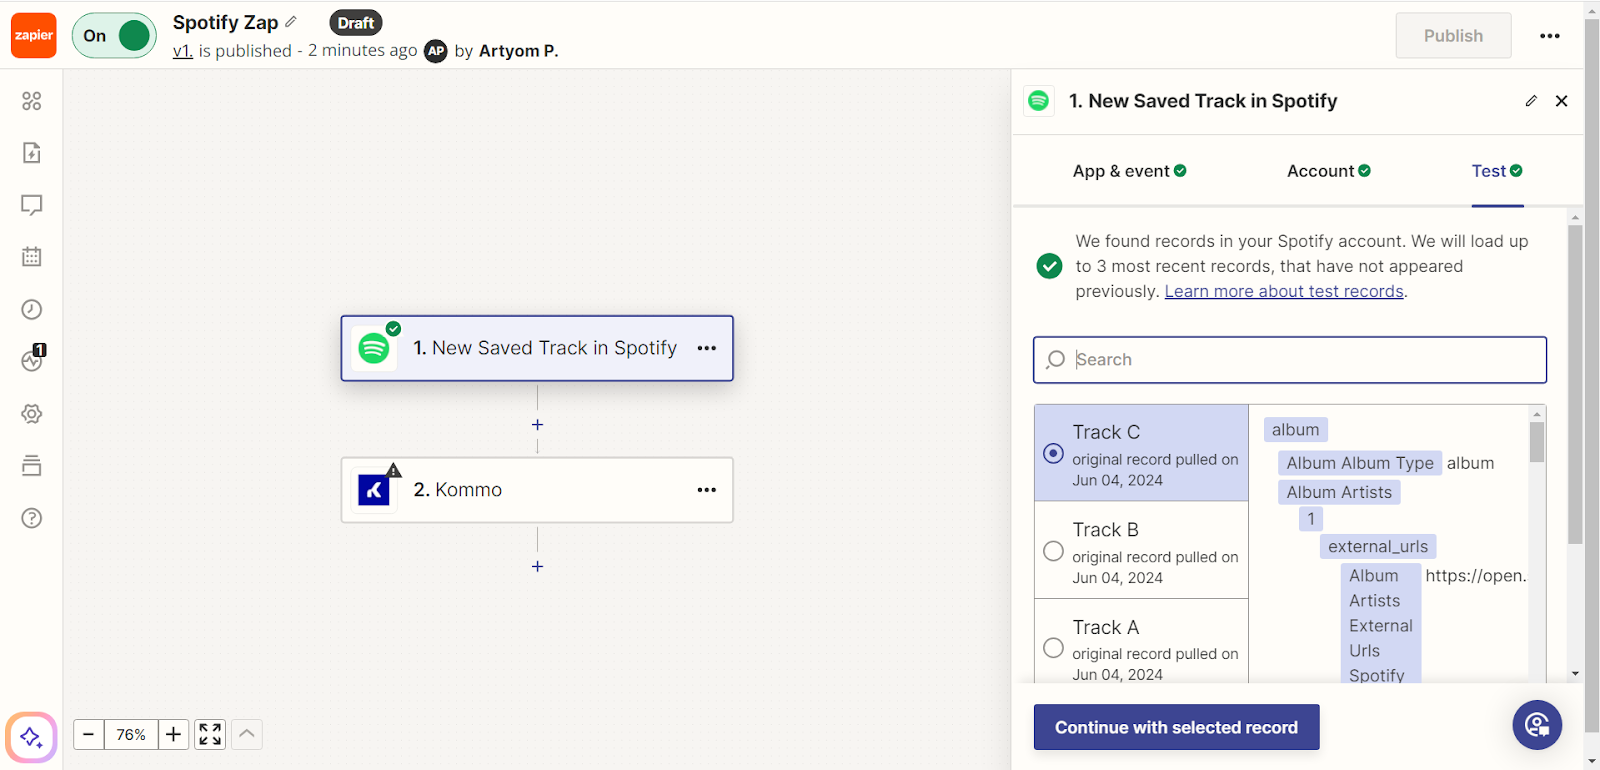Screen dimensions: 1600x770
Task: Switch to the Account tab
Action: click(1329, 171)
